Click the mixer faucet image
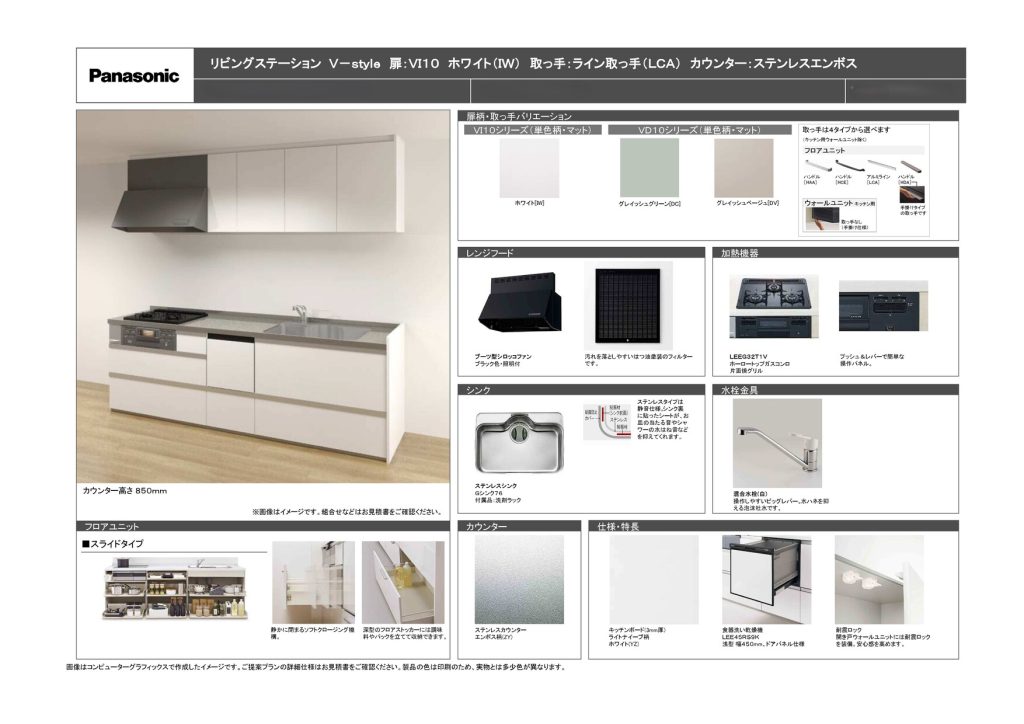The height and width of the screenshot is (724, 1024). point(776,441)
